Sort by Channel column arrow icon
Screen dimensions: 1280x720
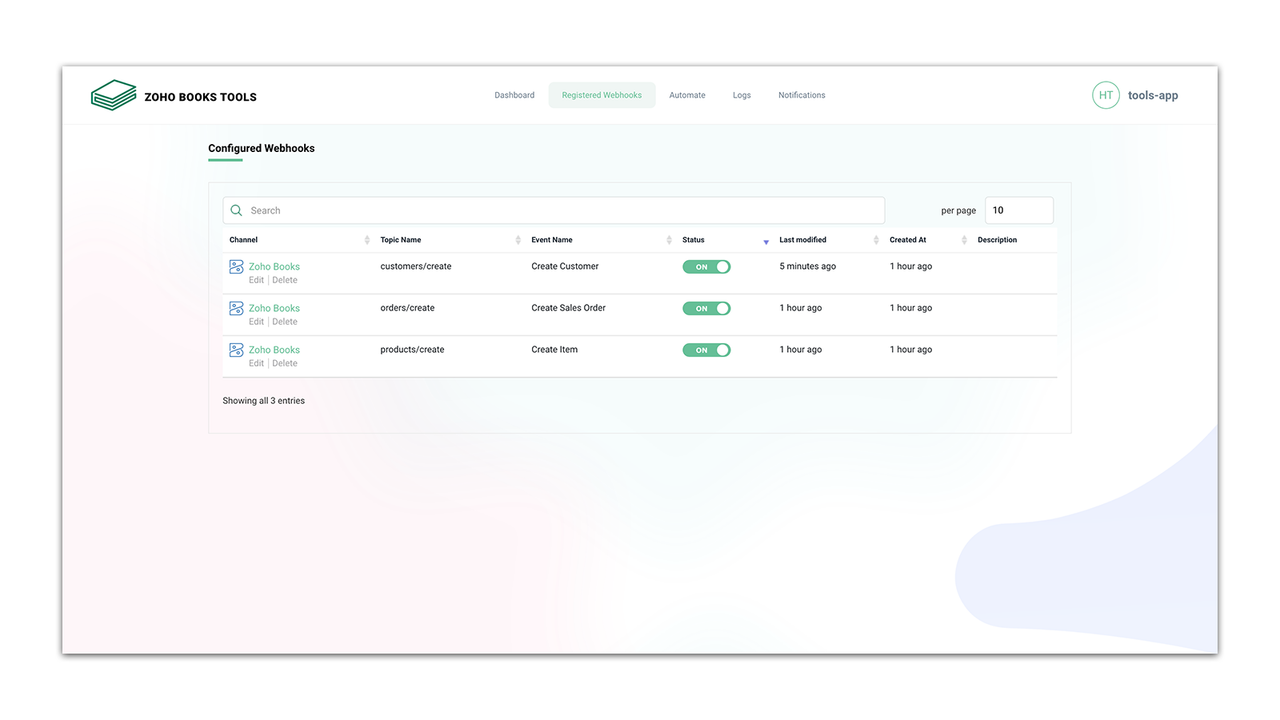[x=367, y=240]
